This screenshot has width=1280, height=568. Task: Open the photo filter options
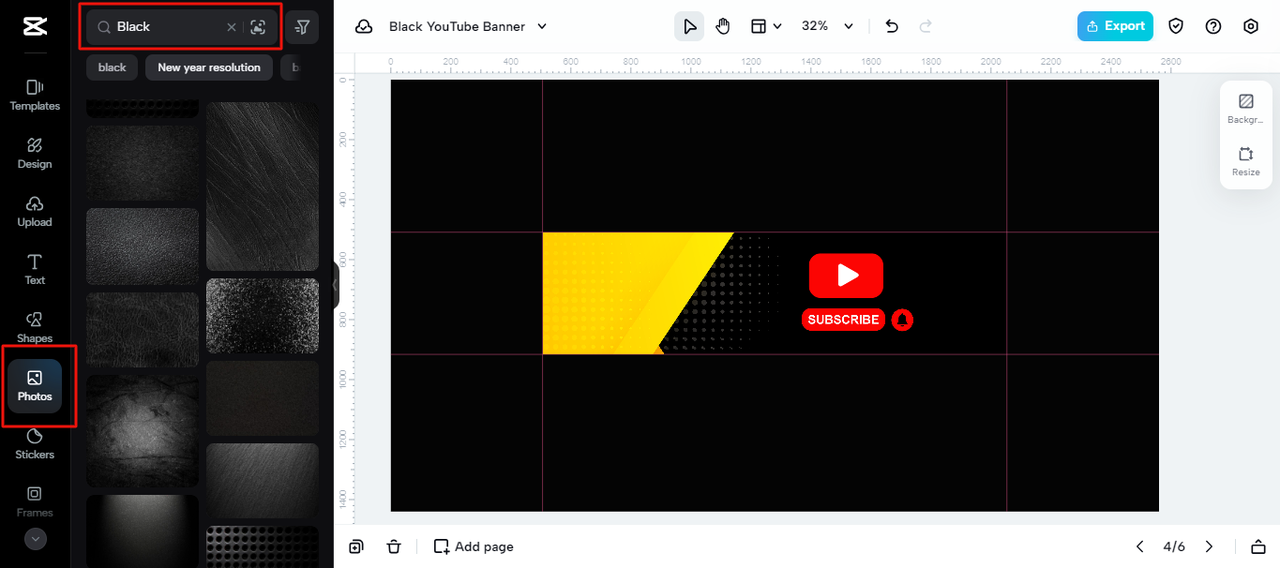click(302, 27)
